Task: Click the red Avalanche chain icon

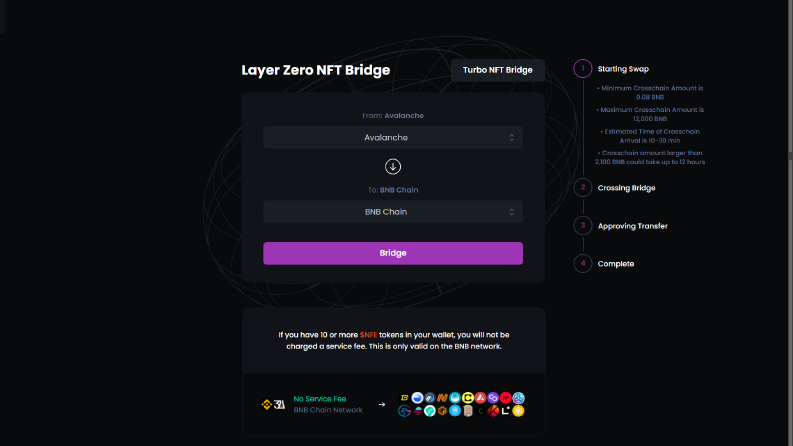Action: tap(480, 398)
